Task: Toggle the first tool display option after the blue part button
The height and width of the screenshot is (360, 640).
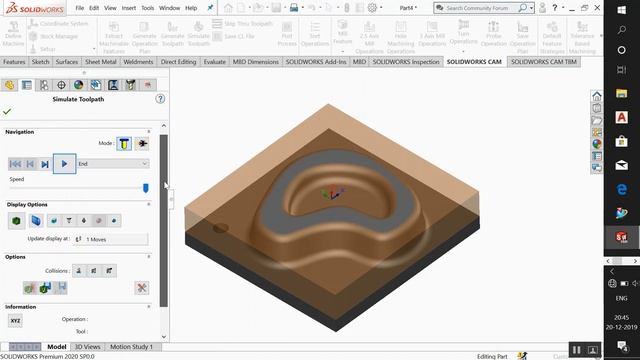Action: click(54, 221)
